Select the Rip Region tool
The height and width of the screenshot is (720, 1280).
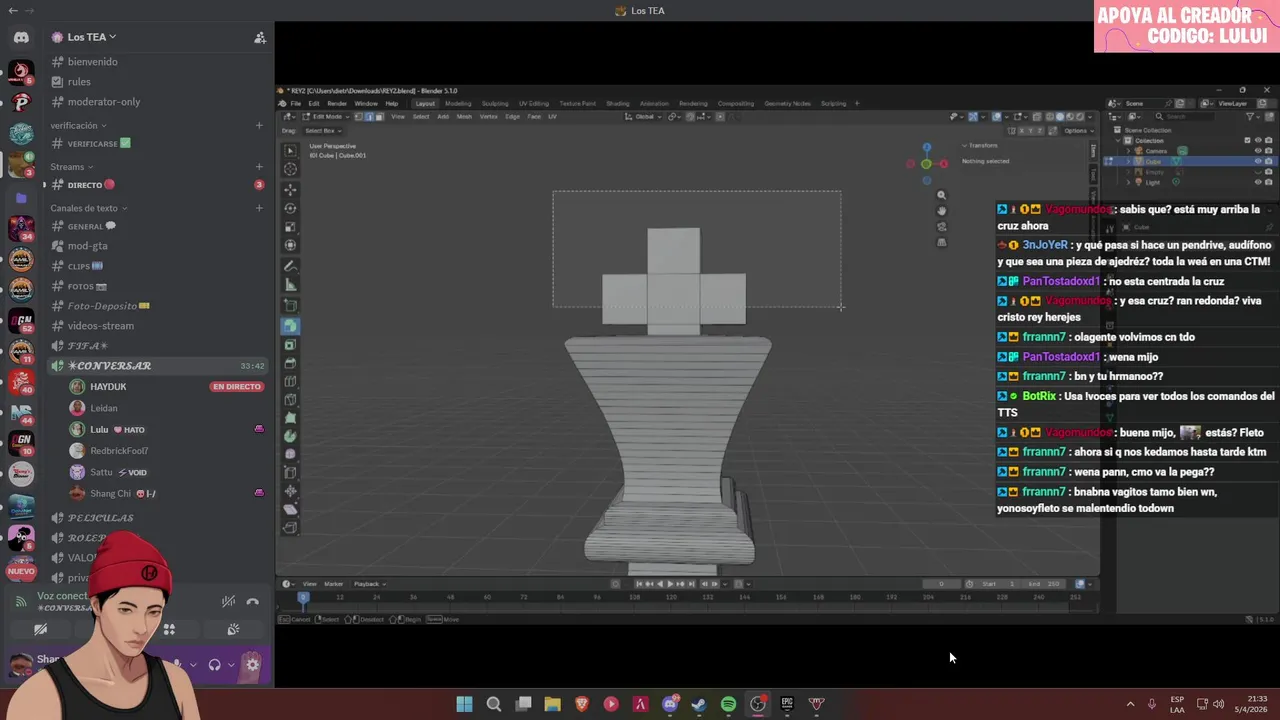tap(290, 528)
